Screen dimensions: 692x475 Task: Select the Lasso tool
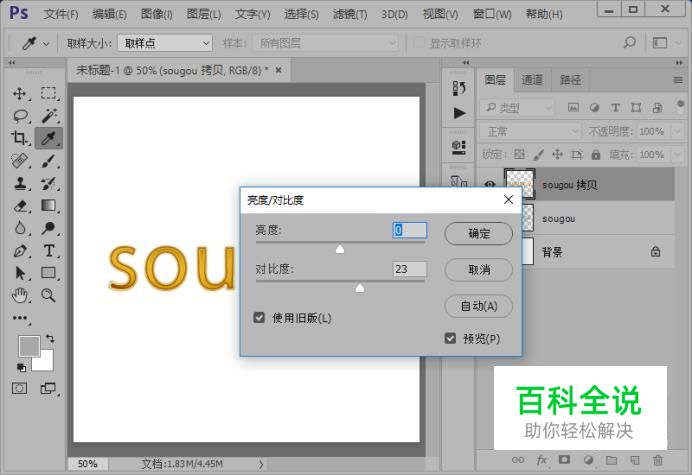click(x=20, y=116)
